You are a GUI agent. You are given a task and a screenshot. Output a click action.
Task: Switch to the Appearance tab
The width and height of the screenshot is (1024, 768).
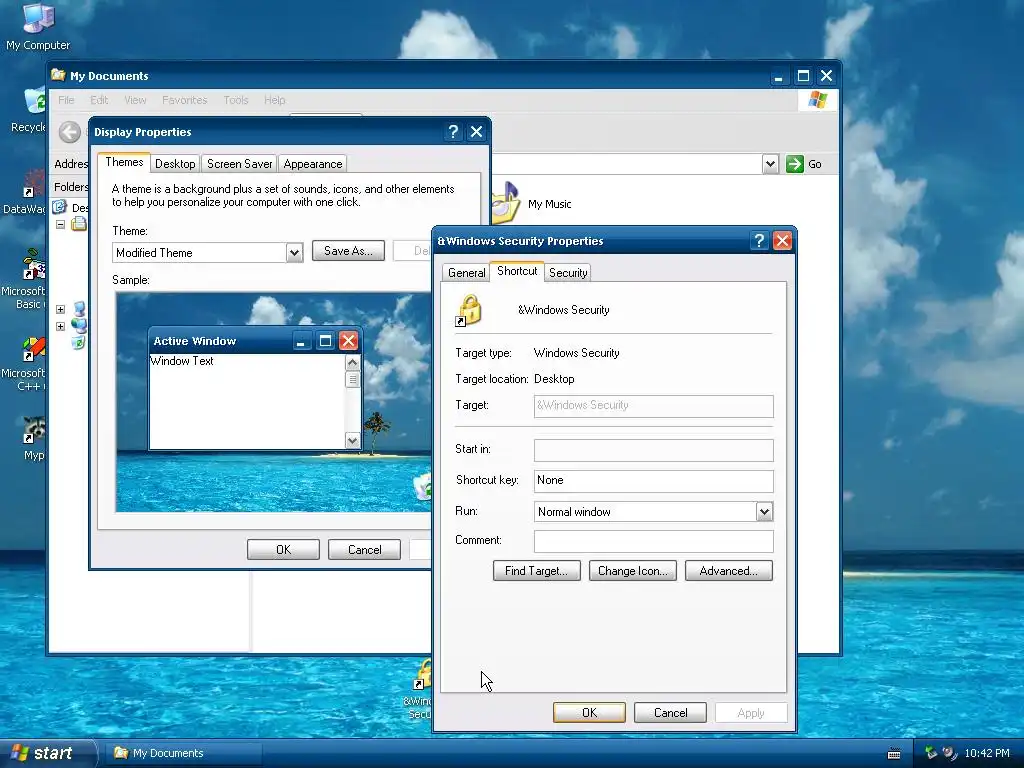pos(313,164)
